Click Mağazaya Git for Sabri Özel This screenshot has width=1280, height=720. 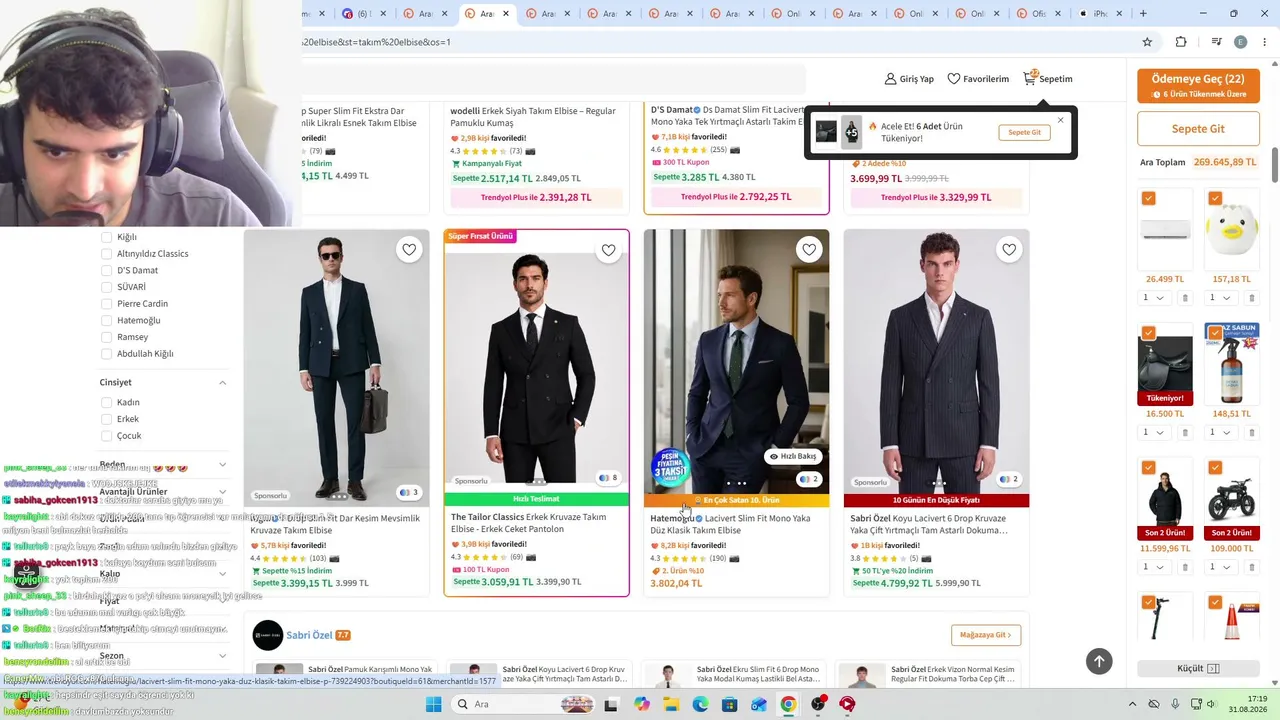(x=986, y=635)
